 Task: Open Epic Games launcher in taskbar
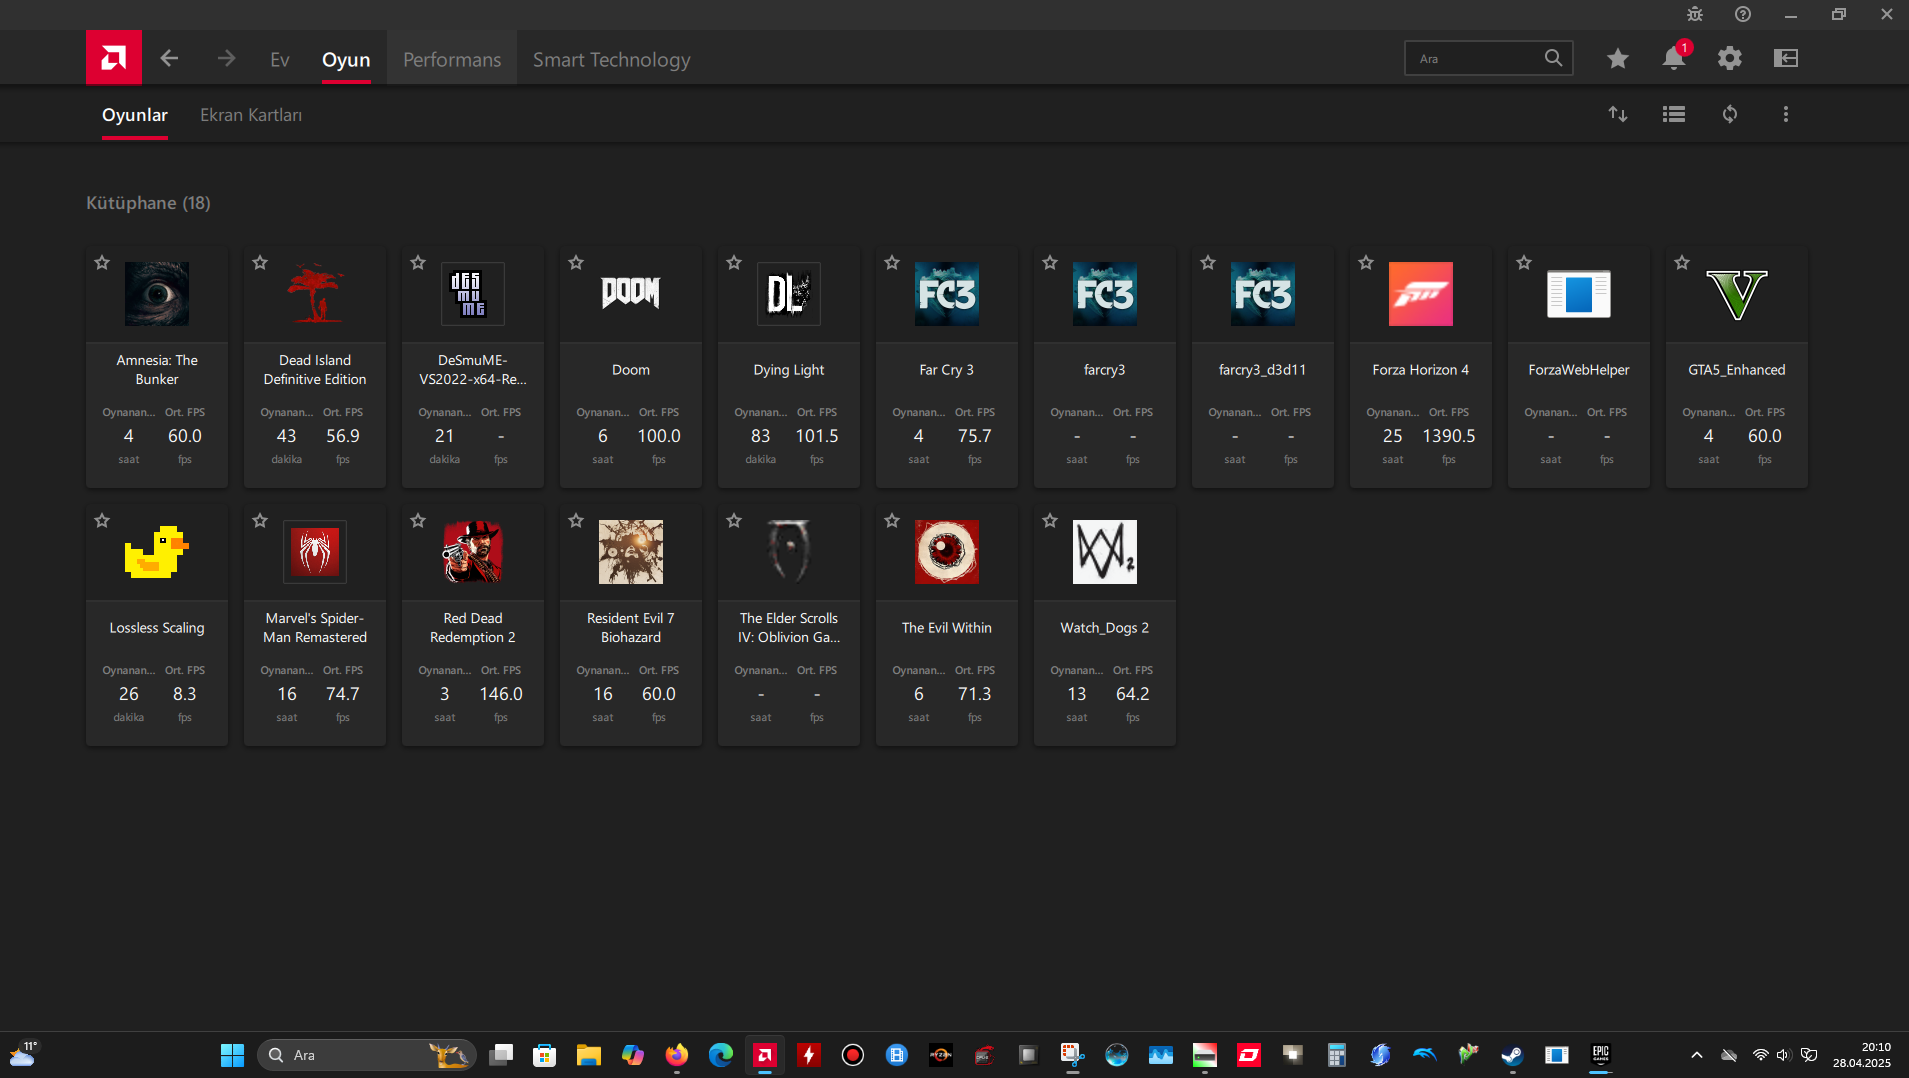click(1601, 1055)
